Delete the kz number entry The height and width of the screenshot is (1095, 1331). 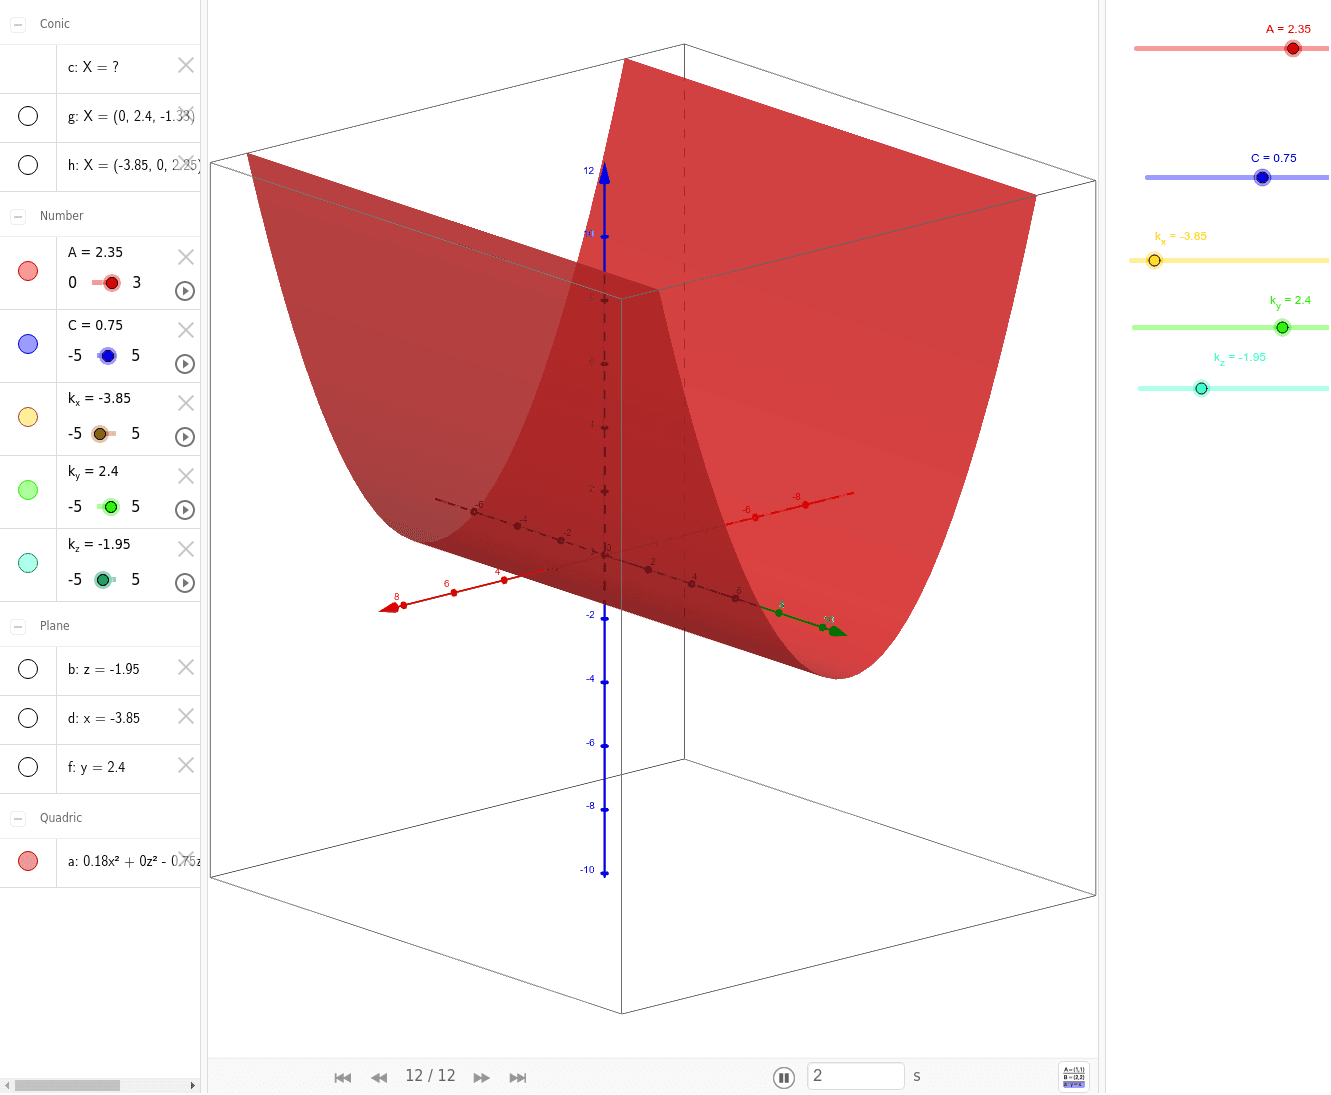click(186, 549)
